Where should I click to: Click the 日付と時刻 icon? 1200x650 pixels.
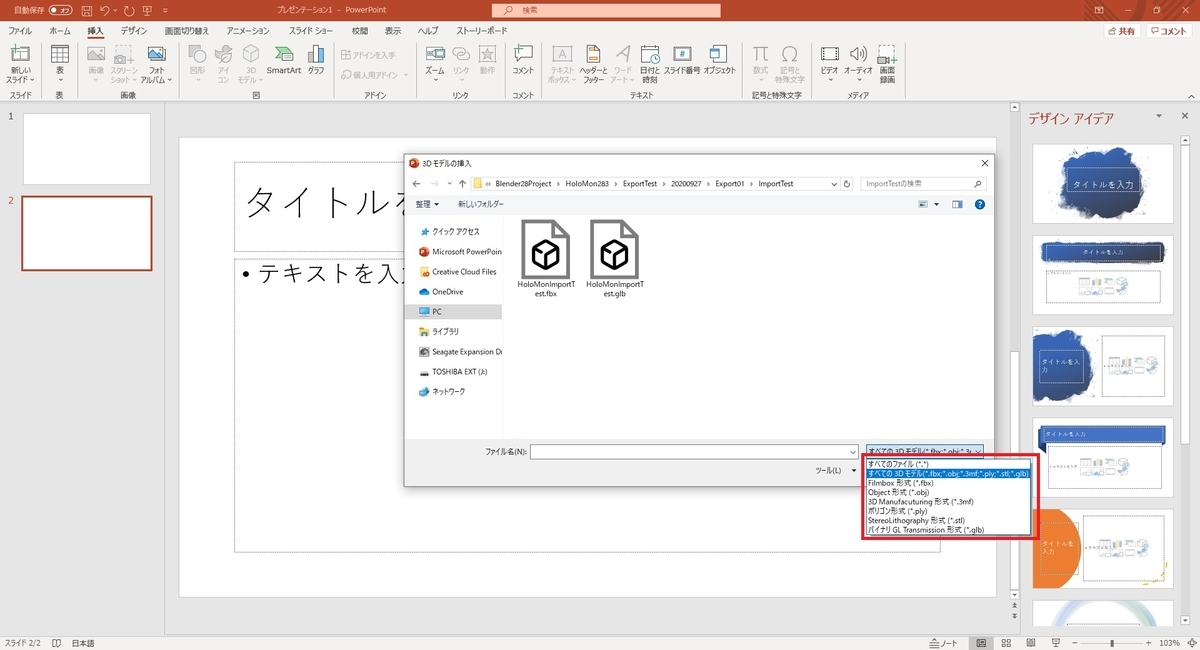point(650,63)
